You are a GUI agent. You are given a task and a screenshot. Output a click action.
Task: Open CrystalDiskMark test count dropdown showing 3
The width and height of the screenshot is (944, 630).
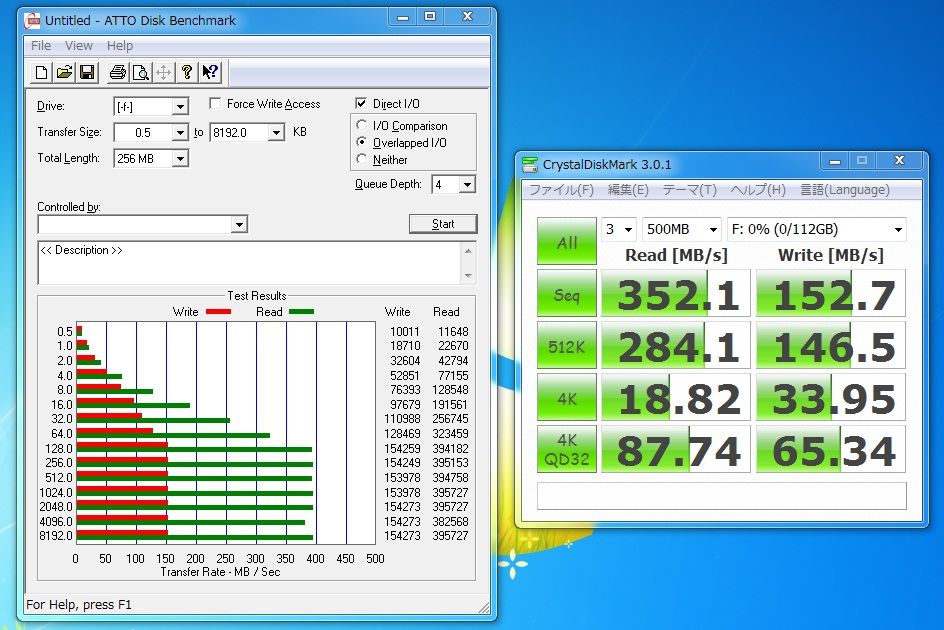tap(619, 229)
